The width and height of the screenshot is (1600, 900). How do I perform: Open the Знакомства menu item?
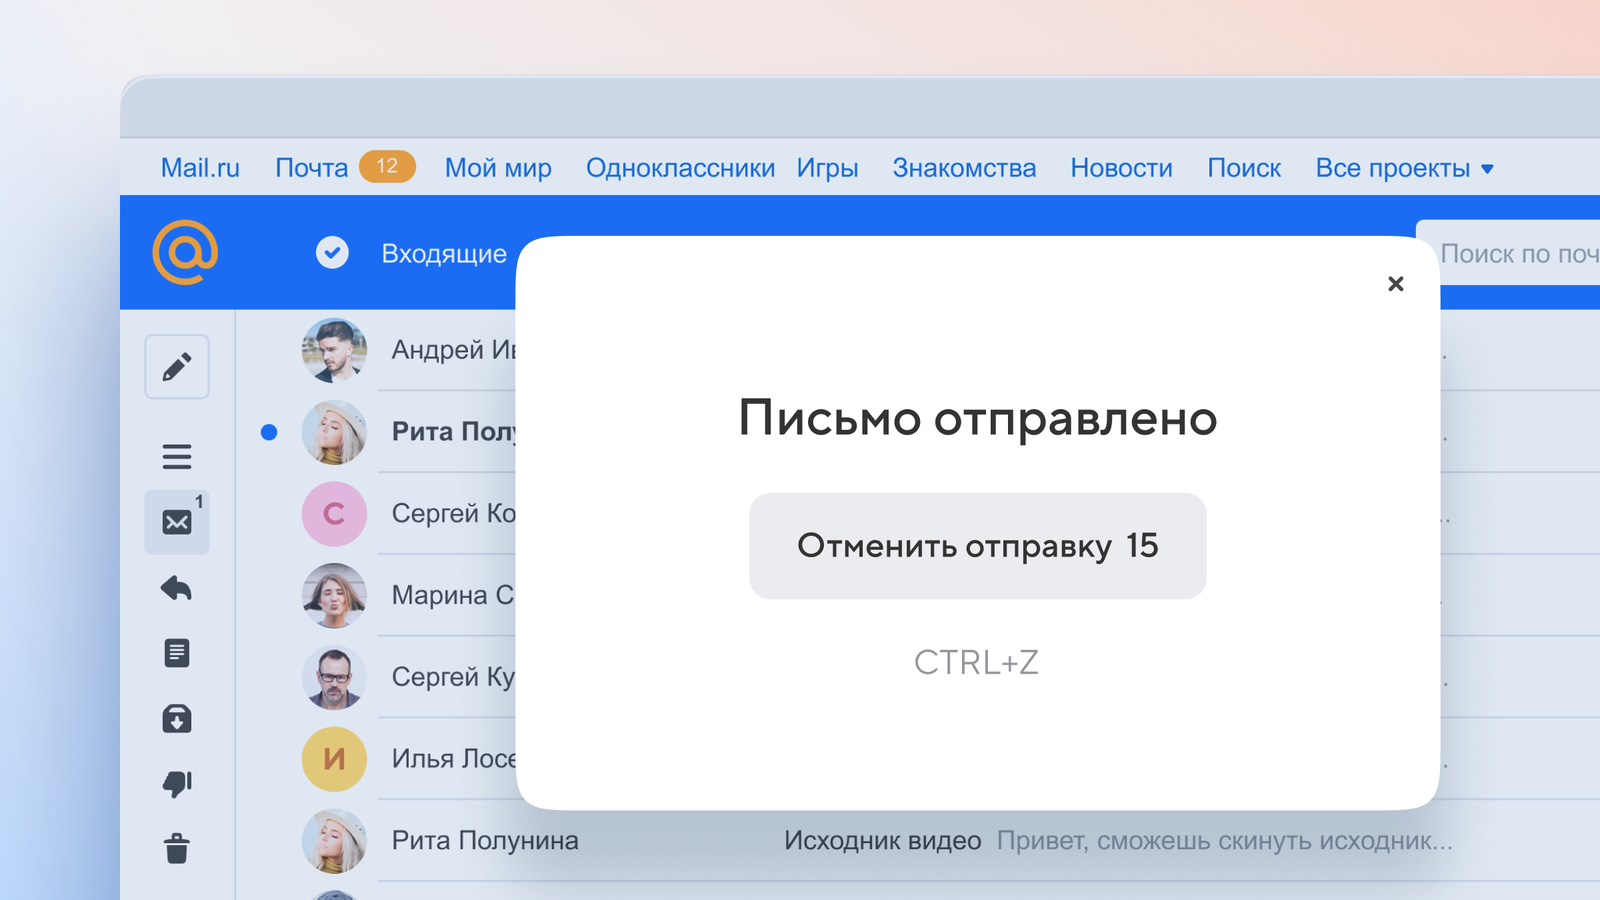click(964, 168)
